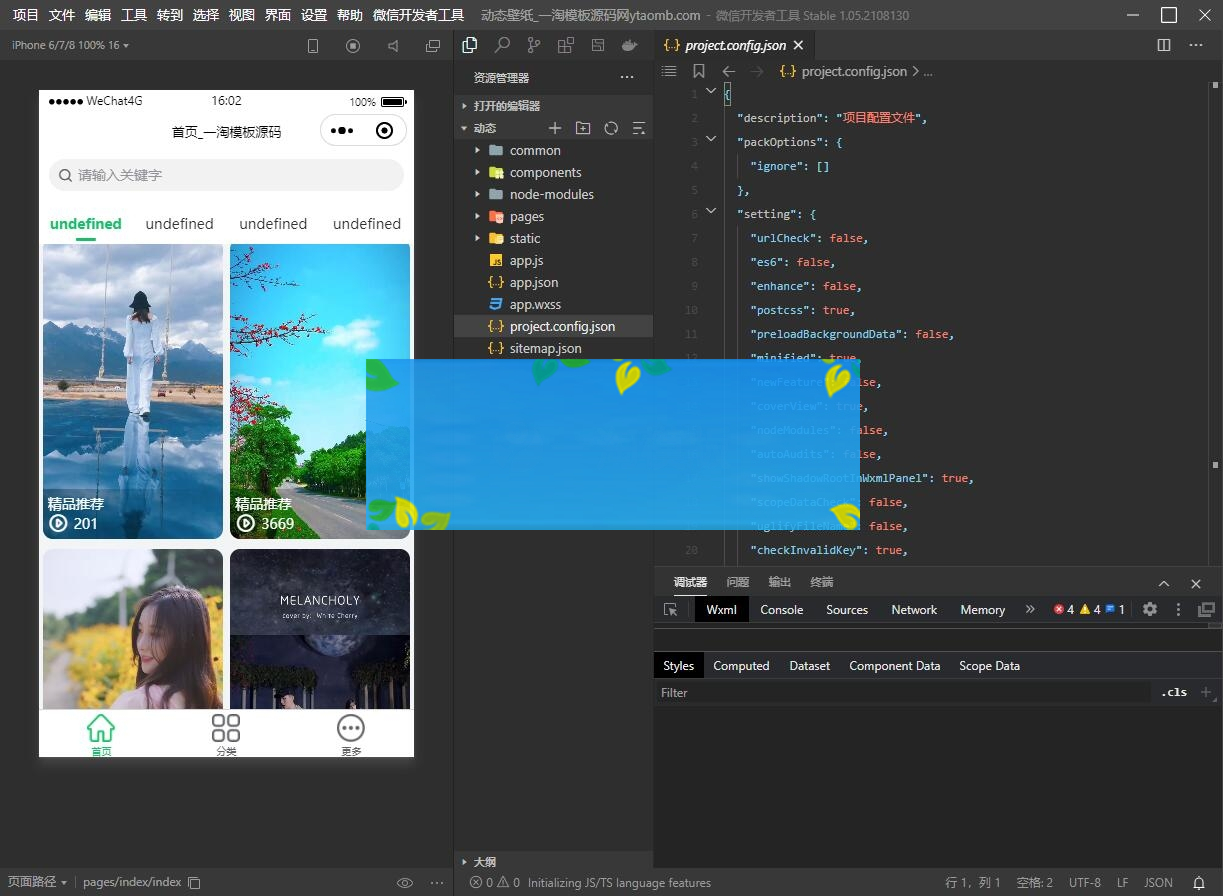Click the Docker whale icon in the sidebar
Image resolution: width=1223 pixels, height=896 pixels.
pos(629,45)
